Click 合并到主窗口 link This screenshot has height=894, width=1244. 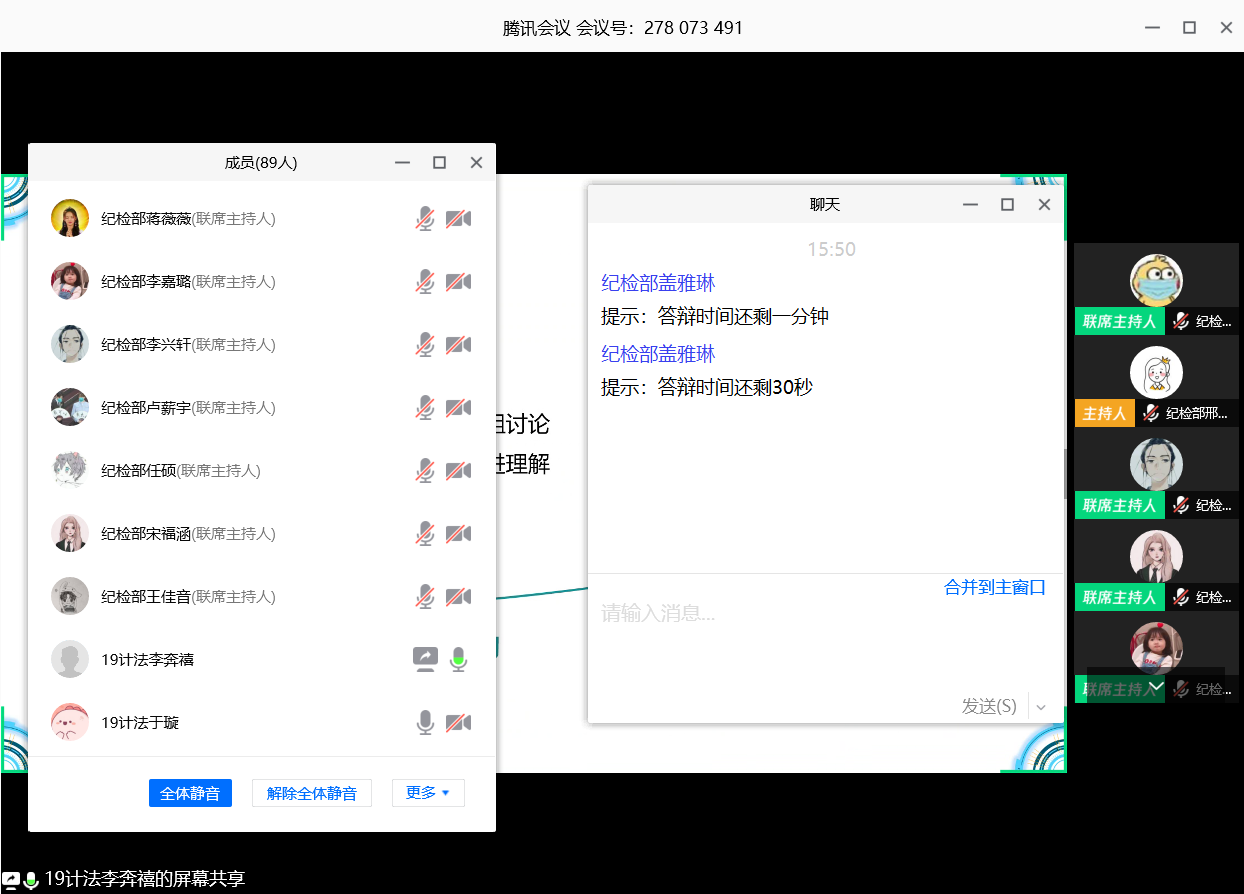pos(994,588)
